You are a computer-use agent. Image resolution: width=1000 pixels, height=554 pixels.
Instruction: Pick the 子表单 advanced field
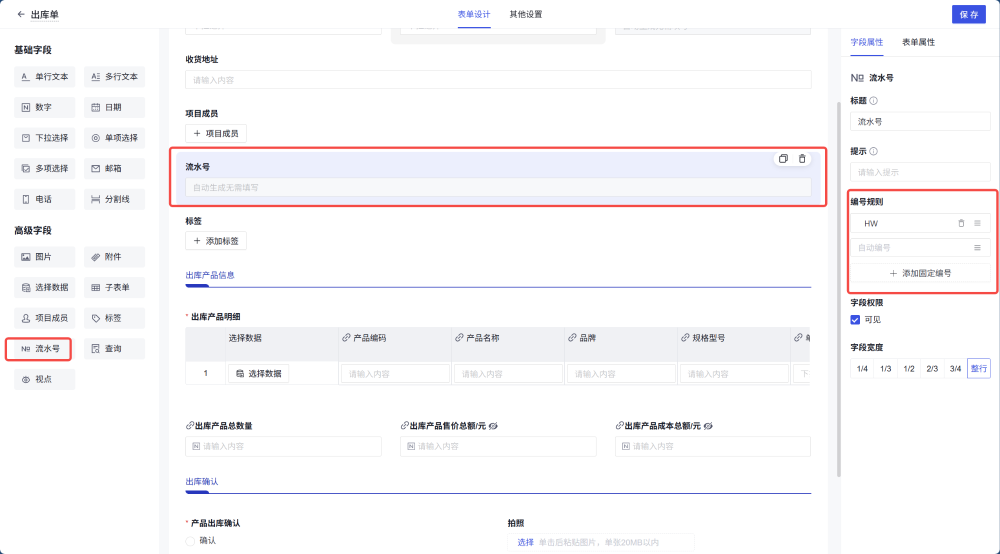(115, 287)
